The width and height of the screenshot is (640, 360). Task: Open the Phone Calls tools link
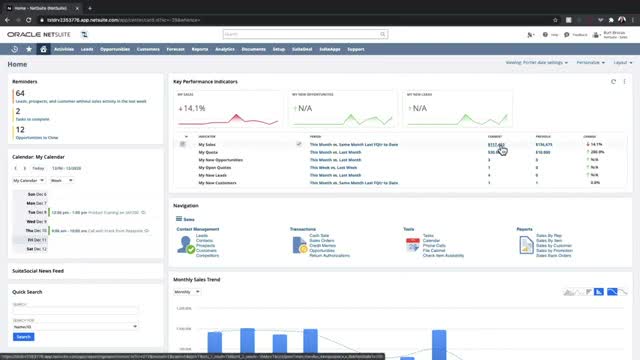point(434,245)
